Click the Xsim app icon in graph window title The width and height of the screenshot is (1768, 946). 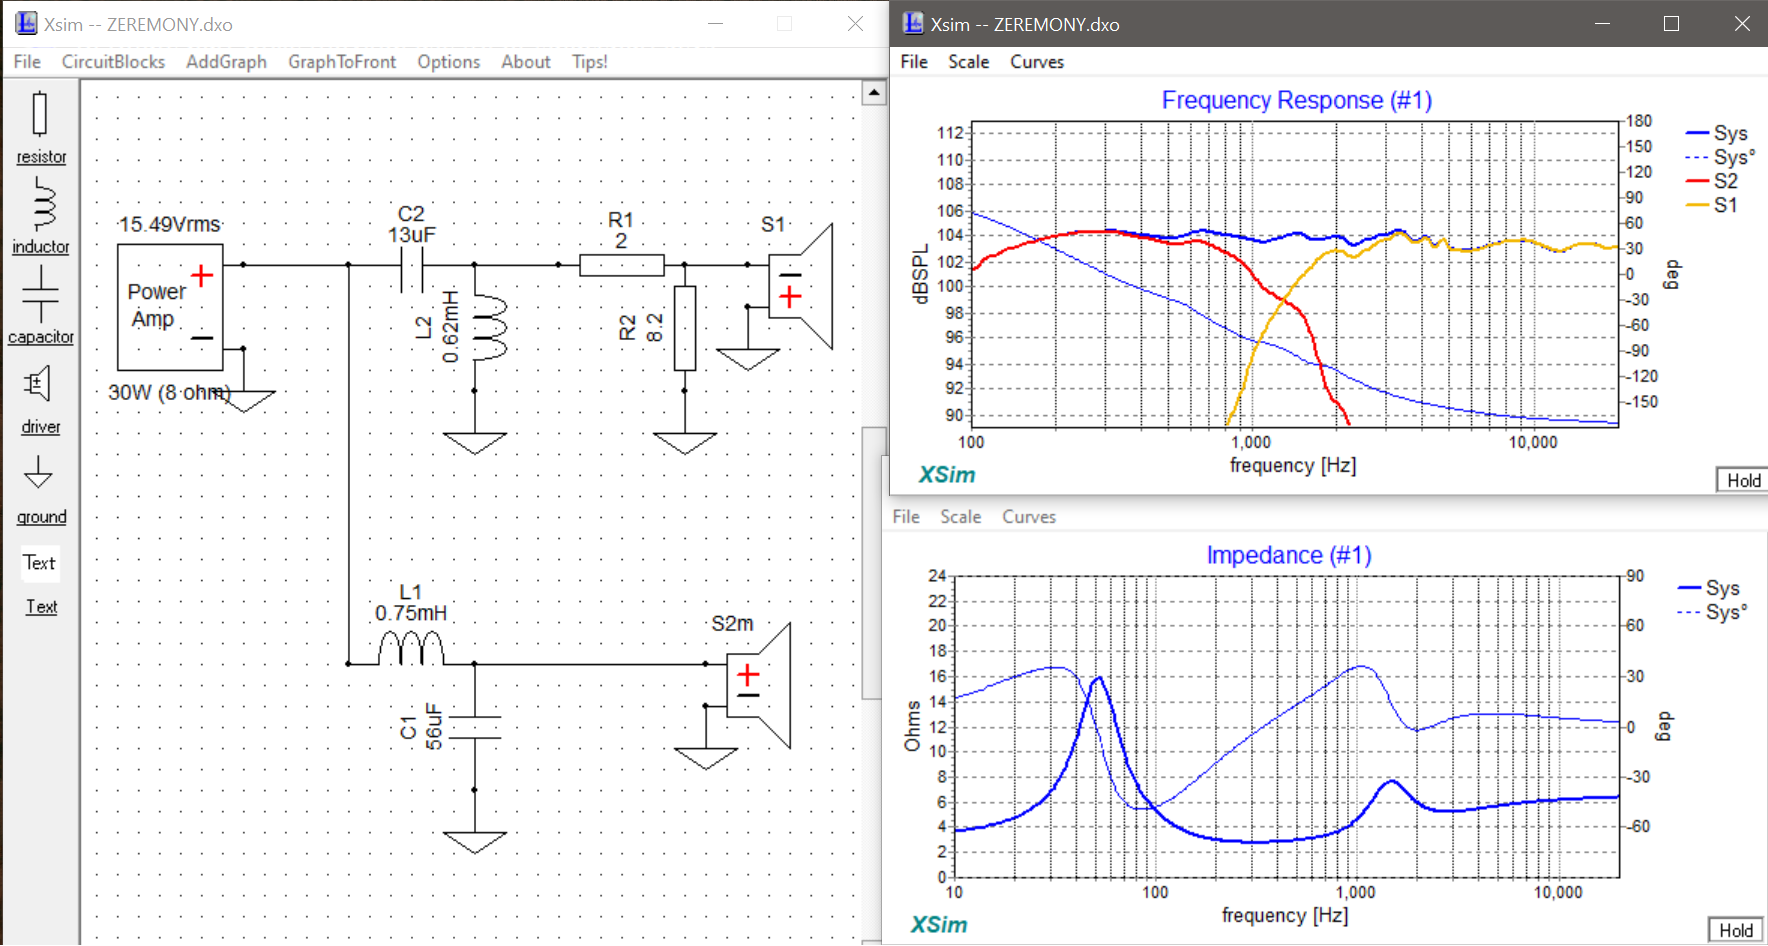(x=913, y=23)
